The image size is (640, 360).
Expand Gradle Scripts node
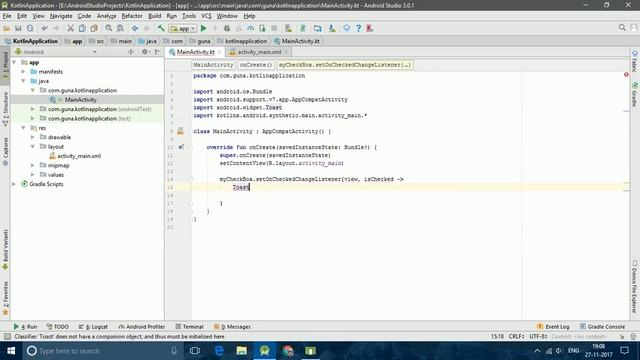pos(14,184)
